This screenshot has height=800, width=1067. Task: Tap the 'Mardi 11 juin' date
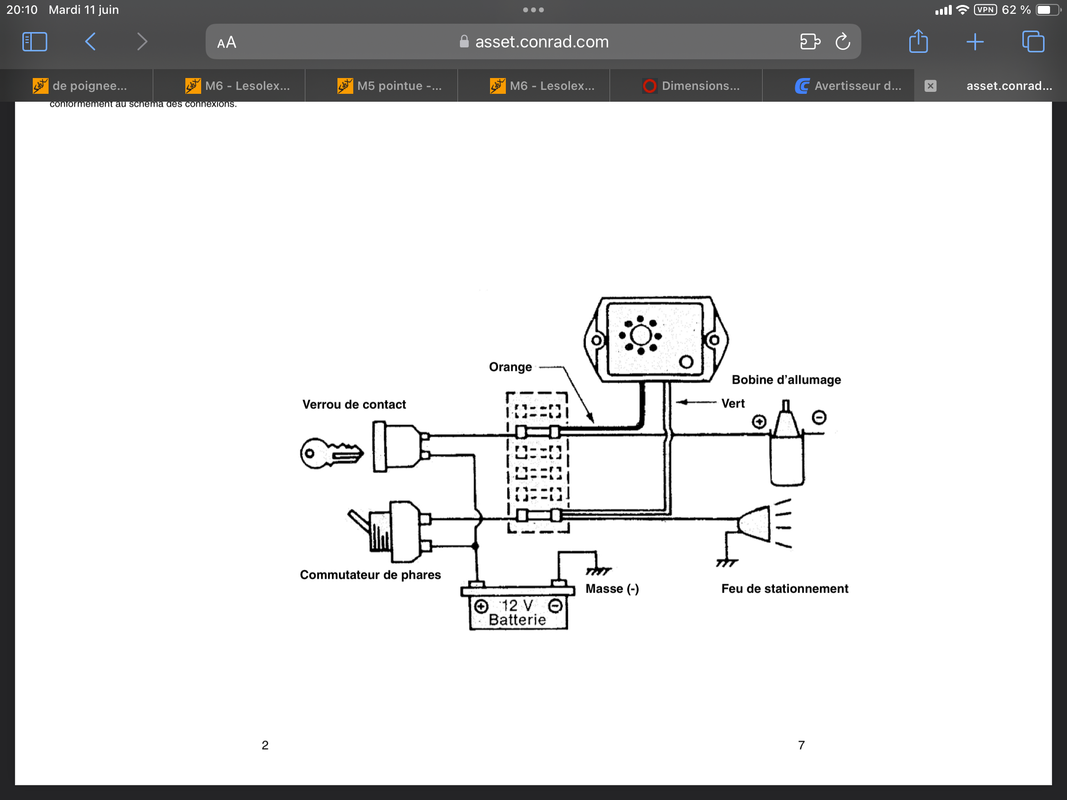coord(84,10)
